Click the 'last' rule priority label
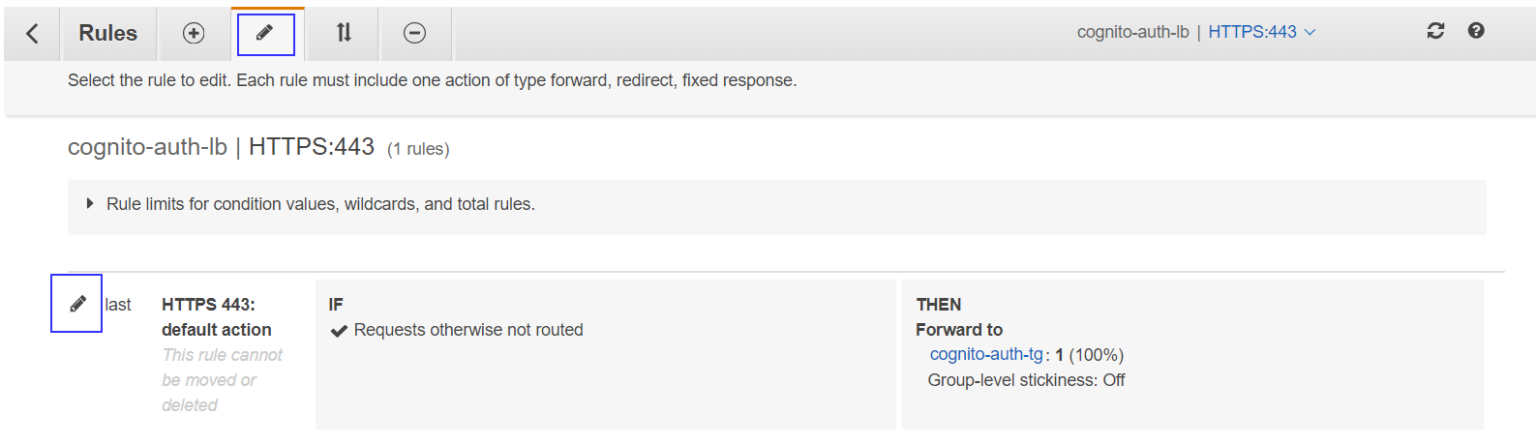1536x445 pixels. (x=118, y=305)
